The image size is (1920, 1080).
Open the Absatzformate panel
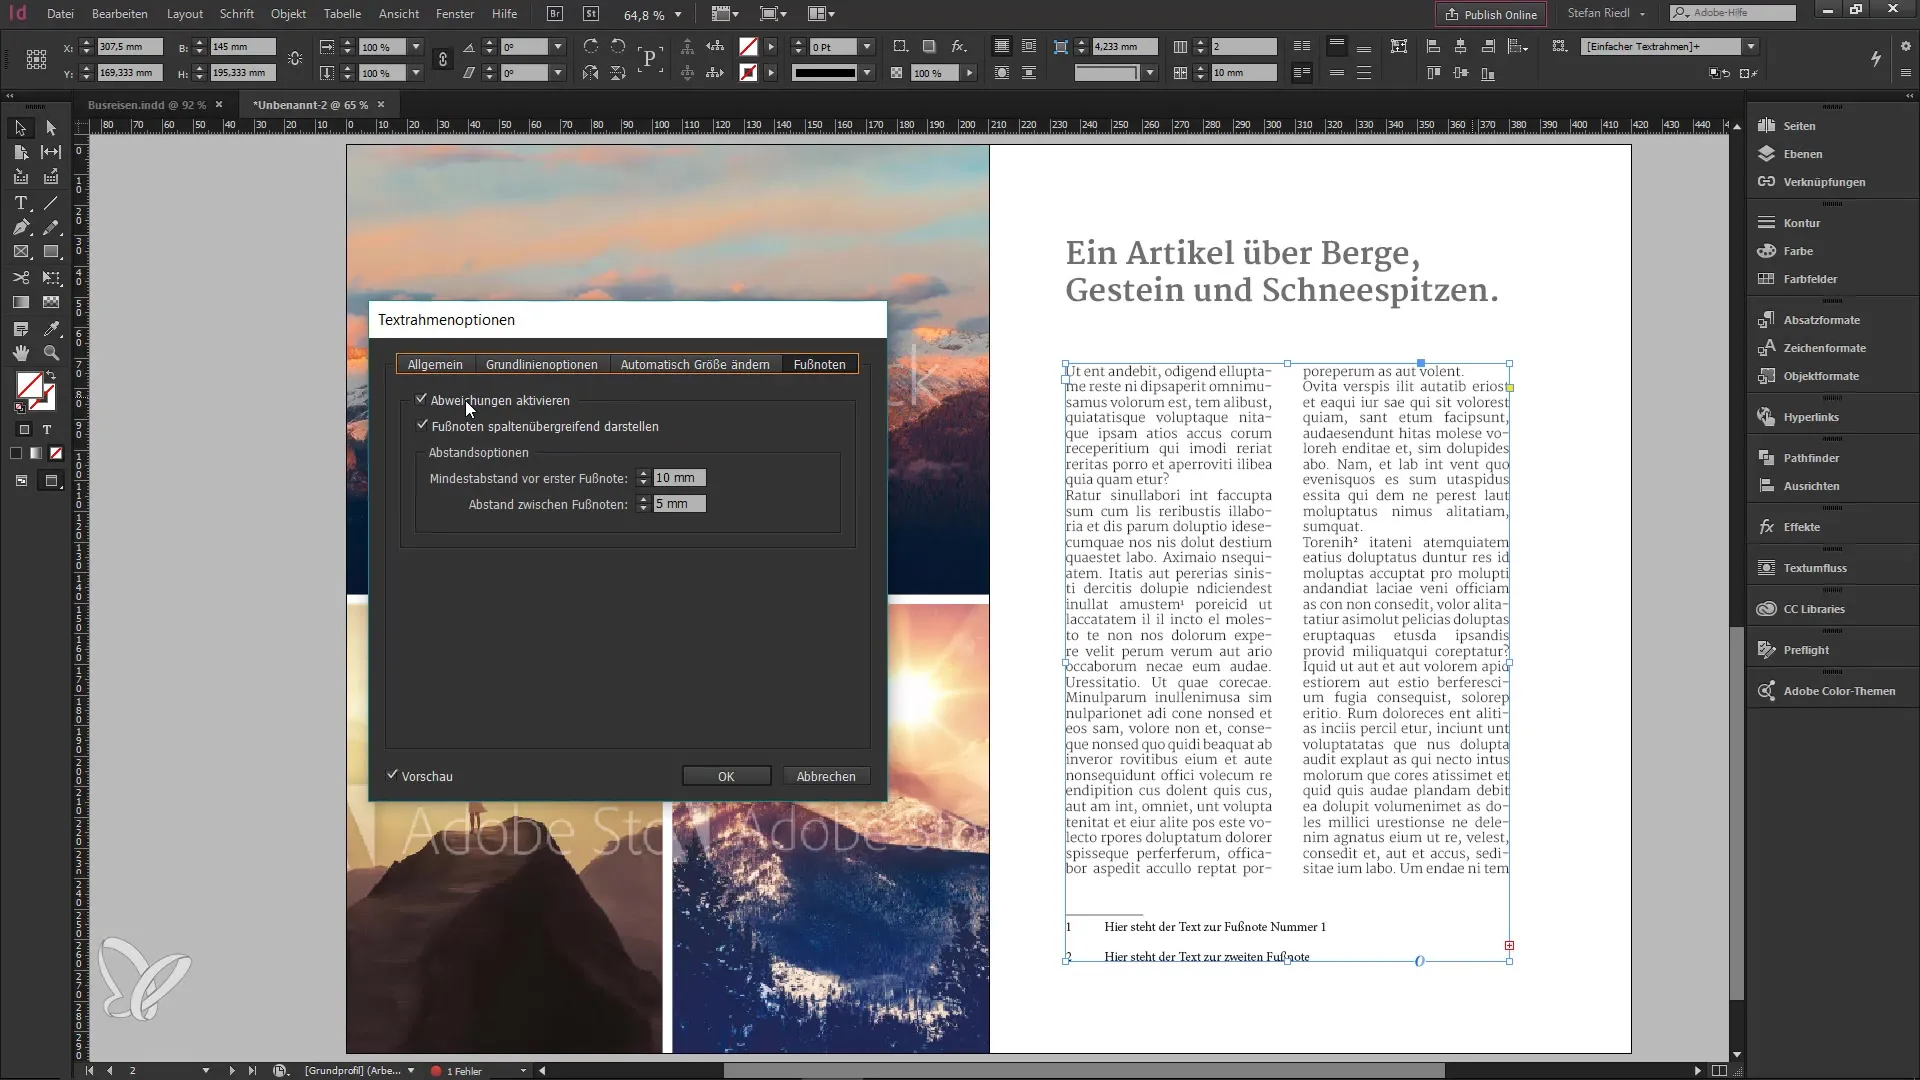(1821, 320)
